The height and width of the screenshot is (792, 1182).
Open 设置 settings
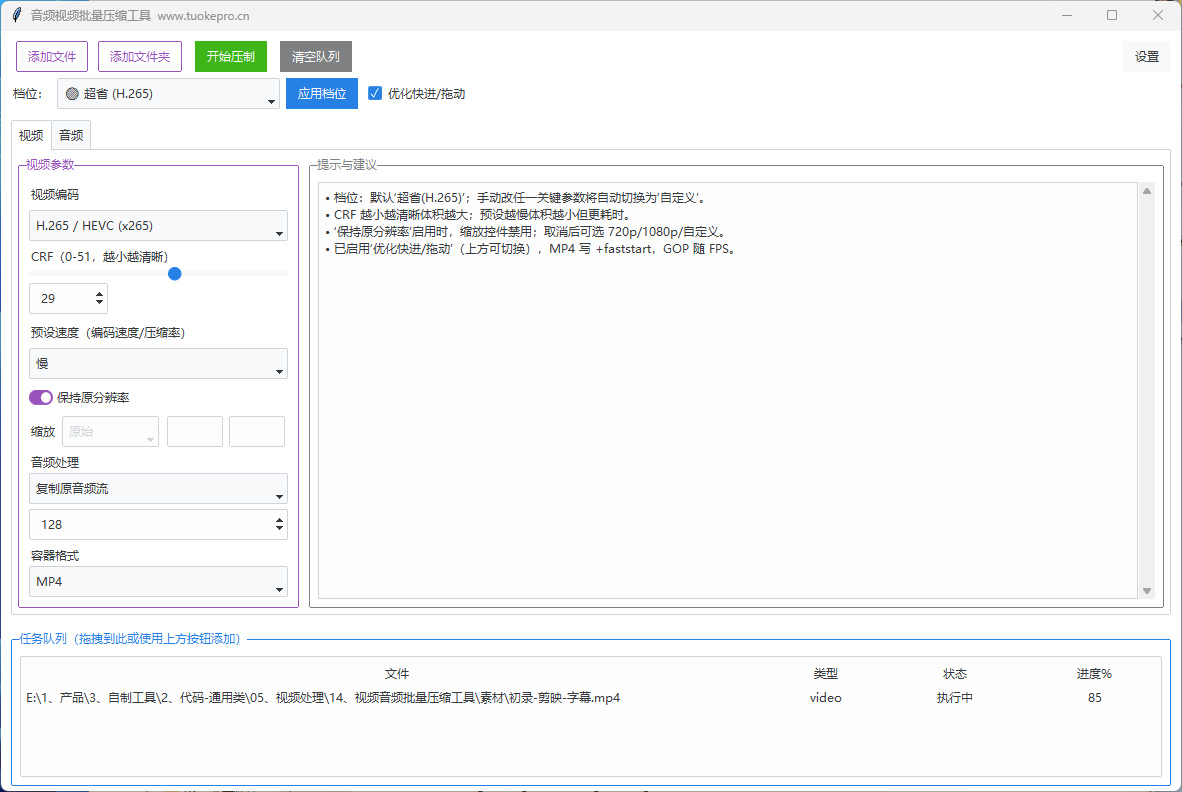pyautogui.click(x=1146, y=57)
